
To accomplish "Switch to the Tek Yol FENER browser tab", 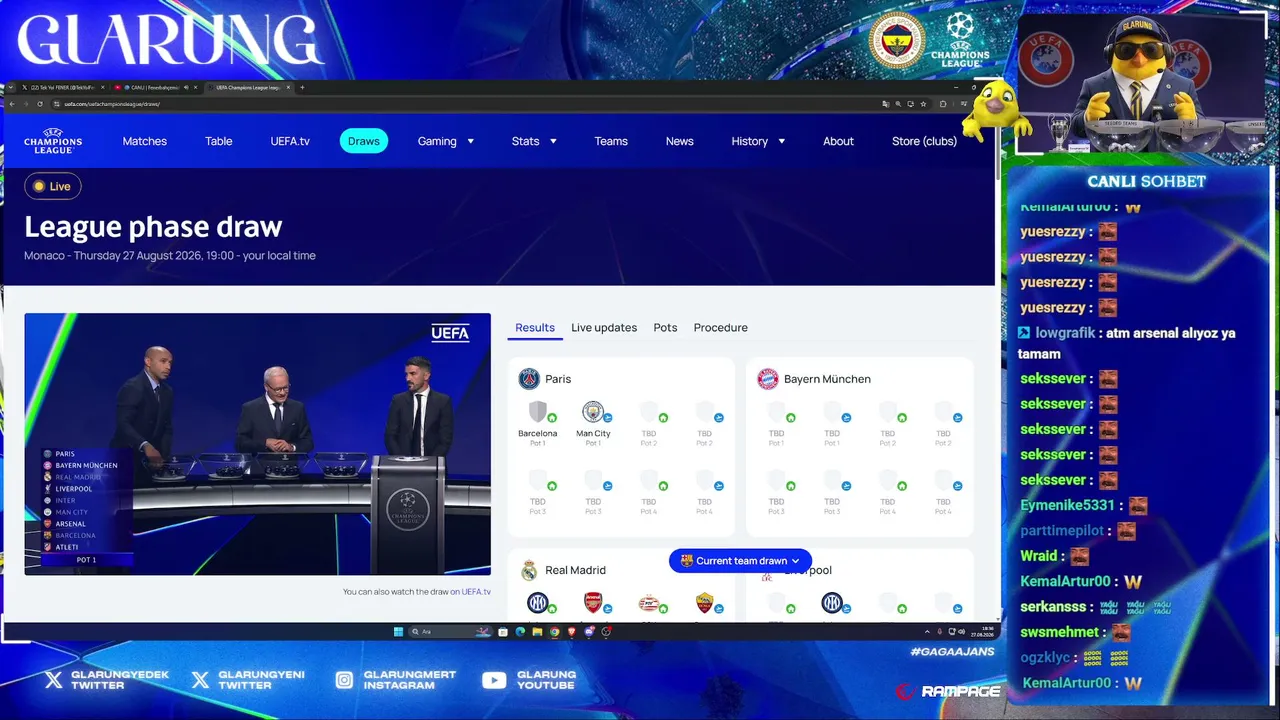I will [x=63, y=87].
